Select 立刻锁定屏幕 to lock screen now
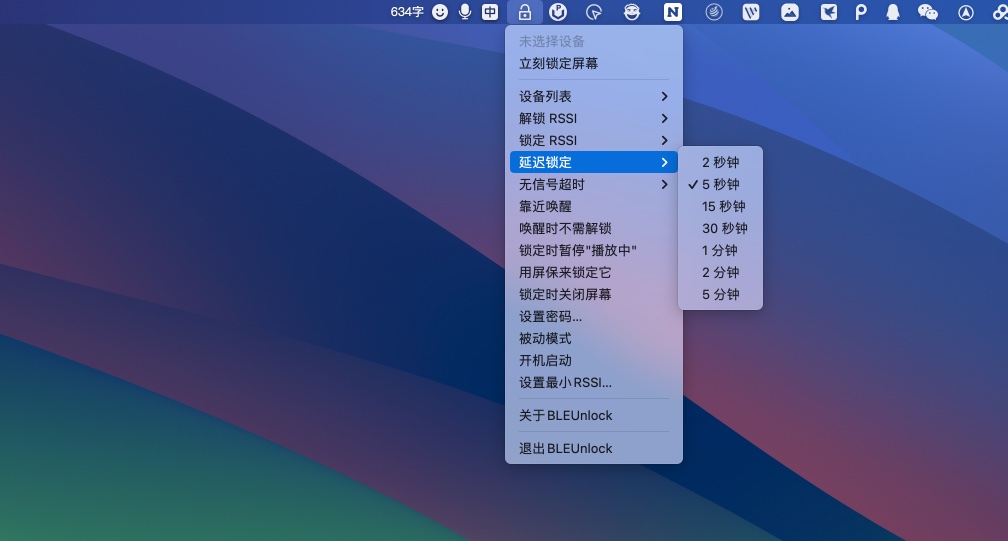This screenshot has height=541, width=1008. point(593,64)
